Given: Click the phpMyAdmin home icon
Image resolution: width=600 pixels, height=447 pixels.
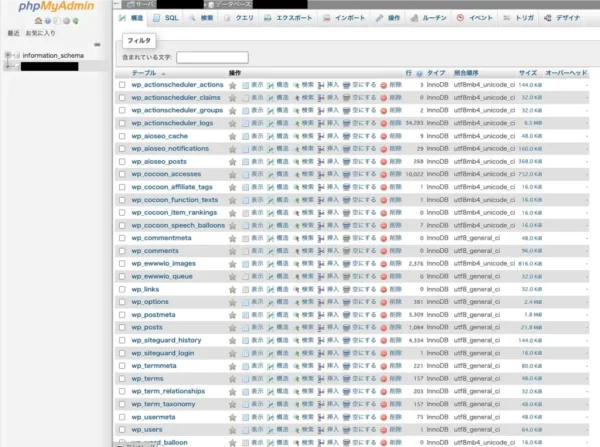Looking at the screenshot, I should (38, 21).
